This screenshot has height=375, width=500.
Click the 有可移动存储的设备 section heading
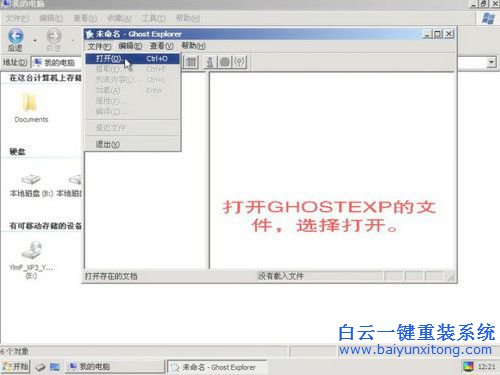tap(45, 226)
